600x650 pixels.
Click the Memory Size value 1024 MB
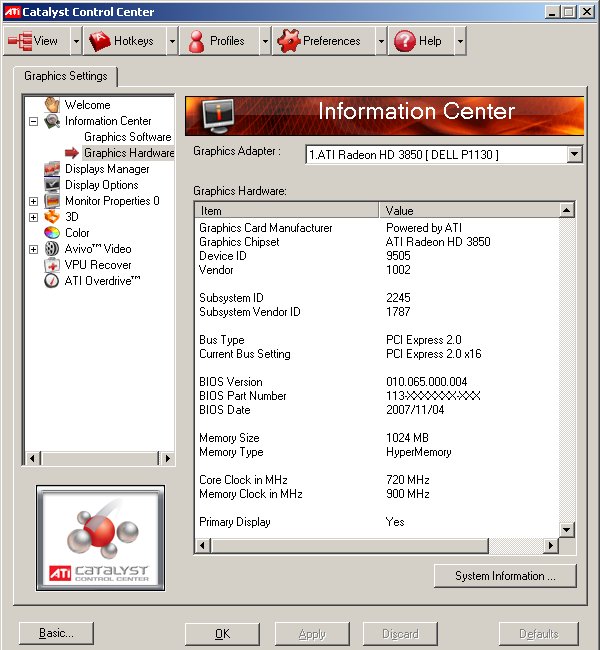[x=407, y=438]
